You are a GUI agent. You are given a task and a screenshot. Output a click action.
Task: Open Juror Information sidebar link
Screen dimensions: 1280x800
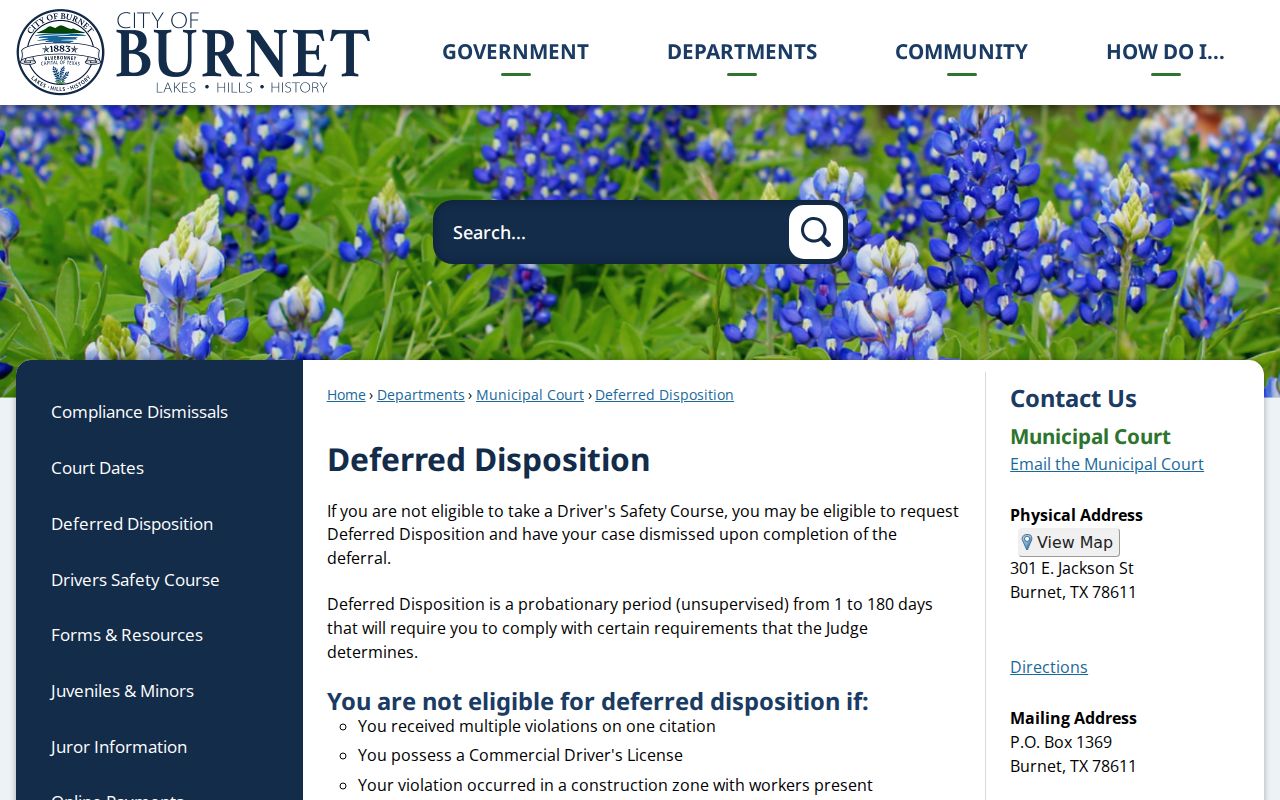(119, 747)
